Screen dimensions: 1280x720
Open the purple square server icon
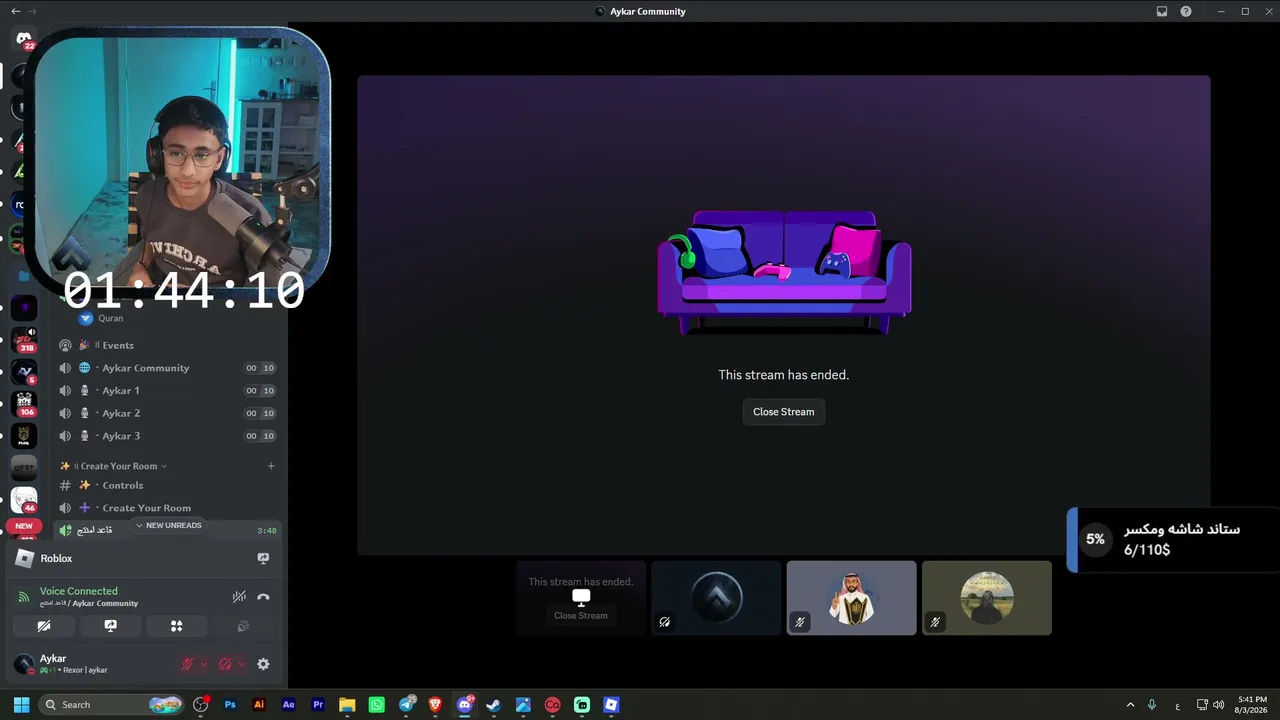coord(24,308)
